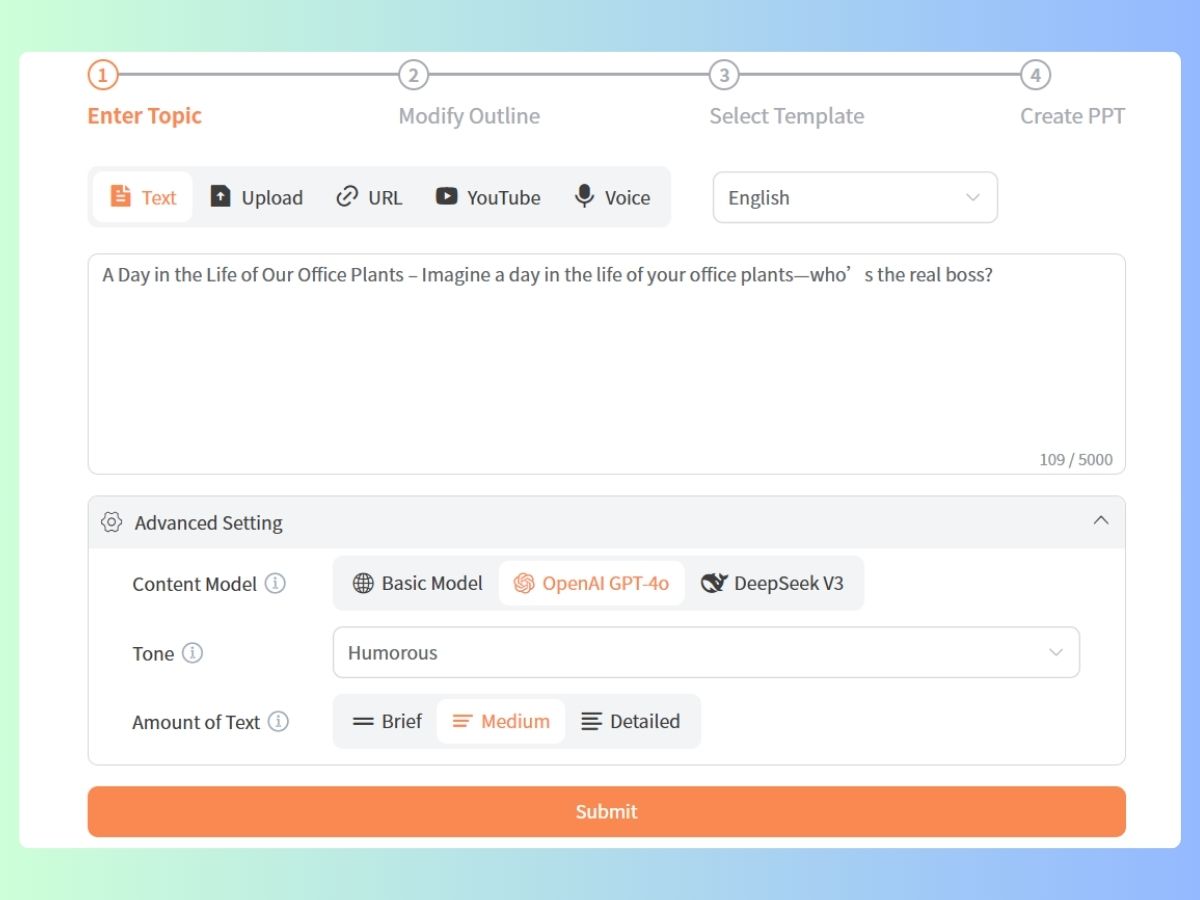Open the English language dropdown
1200x900 pixels.
[x=854, y=197]
